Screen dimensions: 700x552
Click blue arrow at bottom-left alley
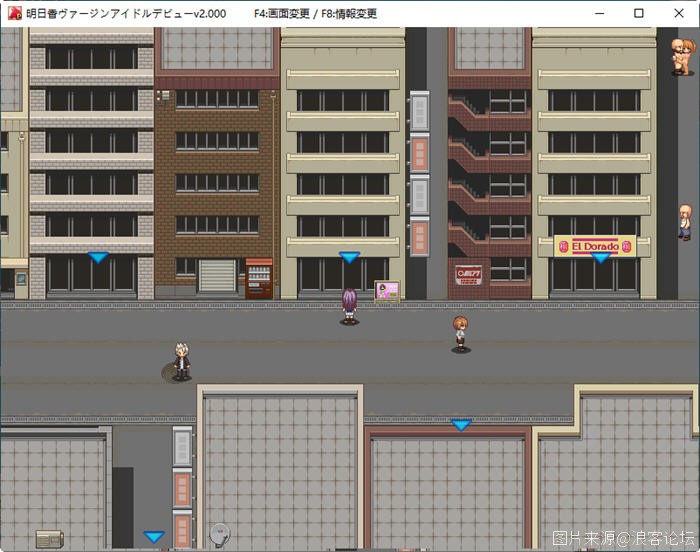tap(153, 537)
